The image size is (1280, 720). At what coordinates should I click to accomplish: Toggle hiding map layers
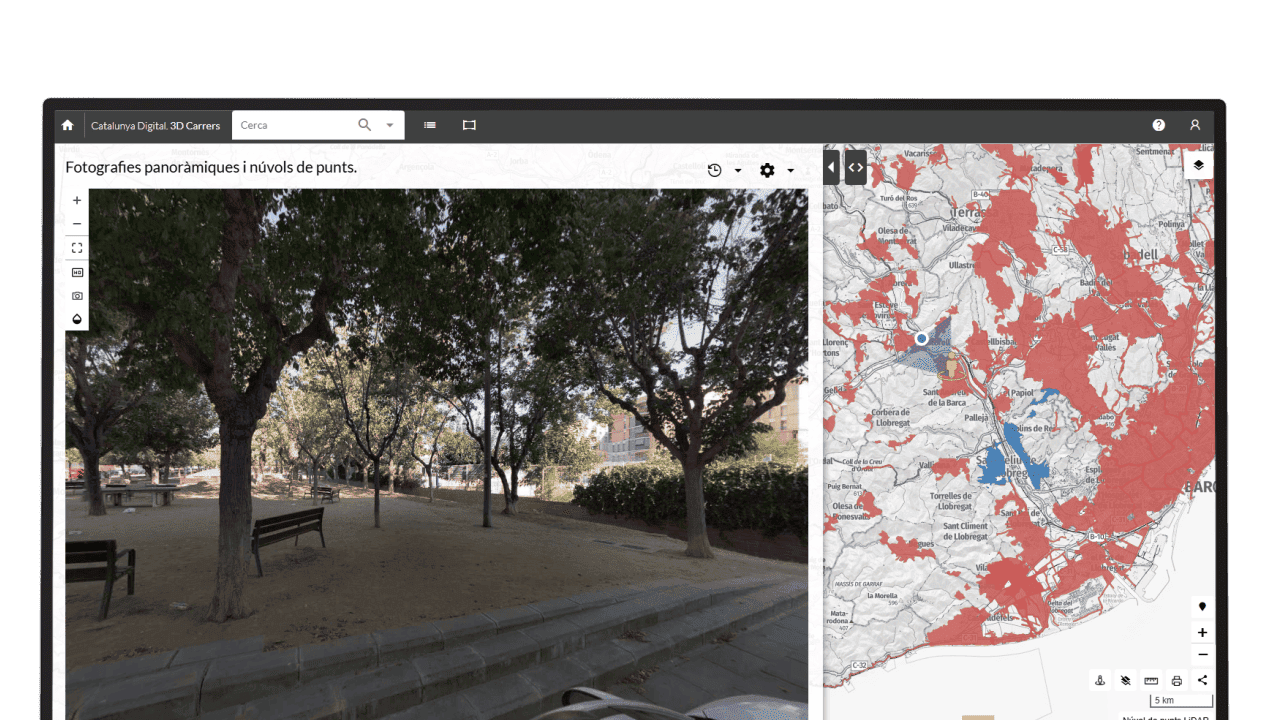point(1125,680)
